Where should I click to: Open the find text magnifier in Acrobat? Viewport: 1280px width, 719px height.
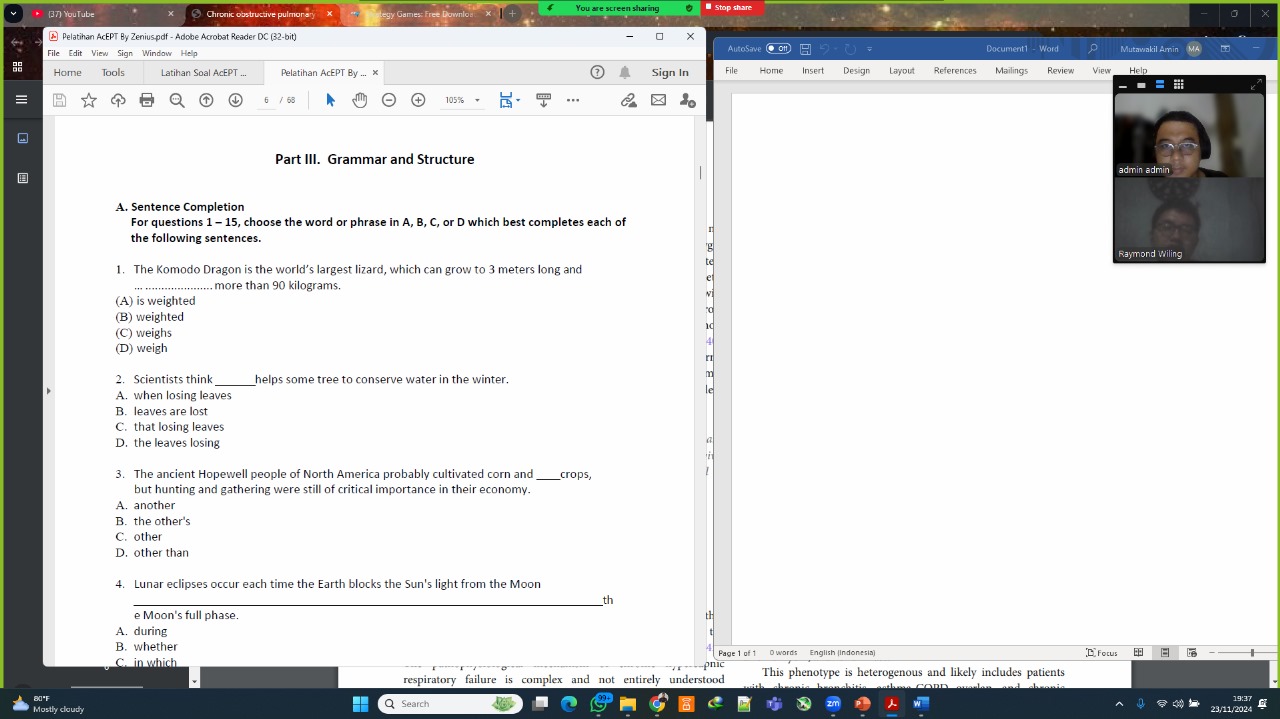pos(177,100)
